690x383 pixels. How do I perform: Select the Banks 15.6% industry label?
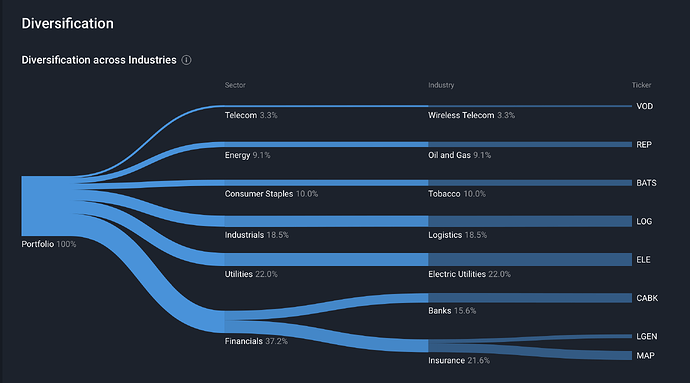click(x=452, y=311)
